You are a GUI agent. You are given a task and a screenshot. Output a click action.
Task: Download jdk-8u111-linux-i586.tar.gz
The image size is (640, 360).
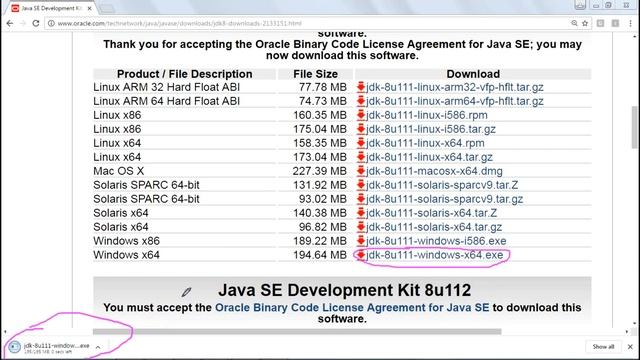click(x=431, y=129)
